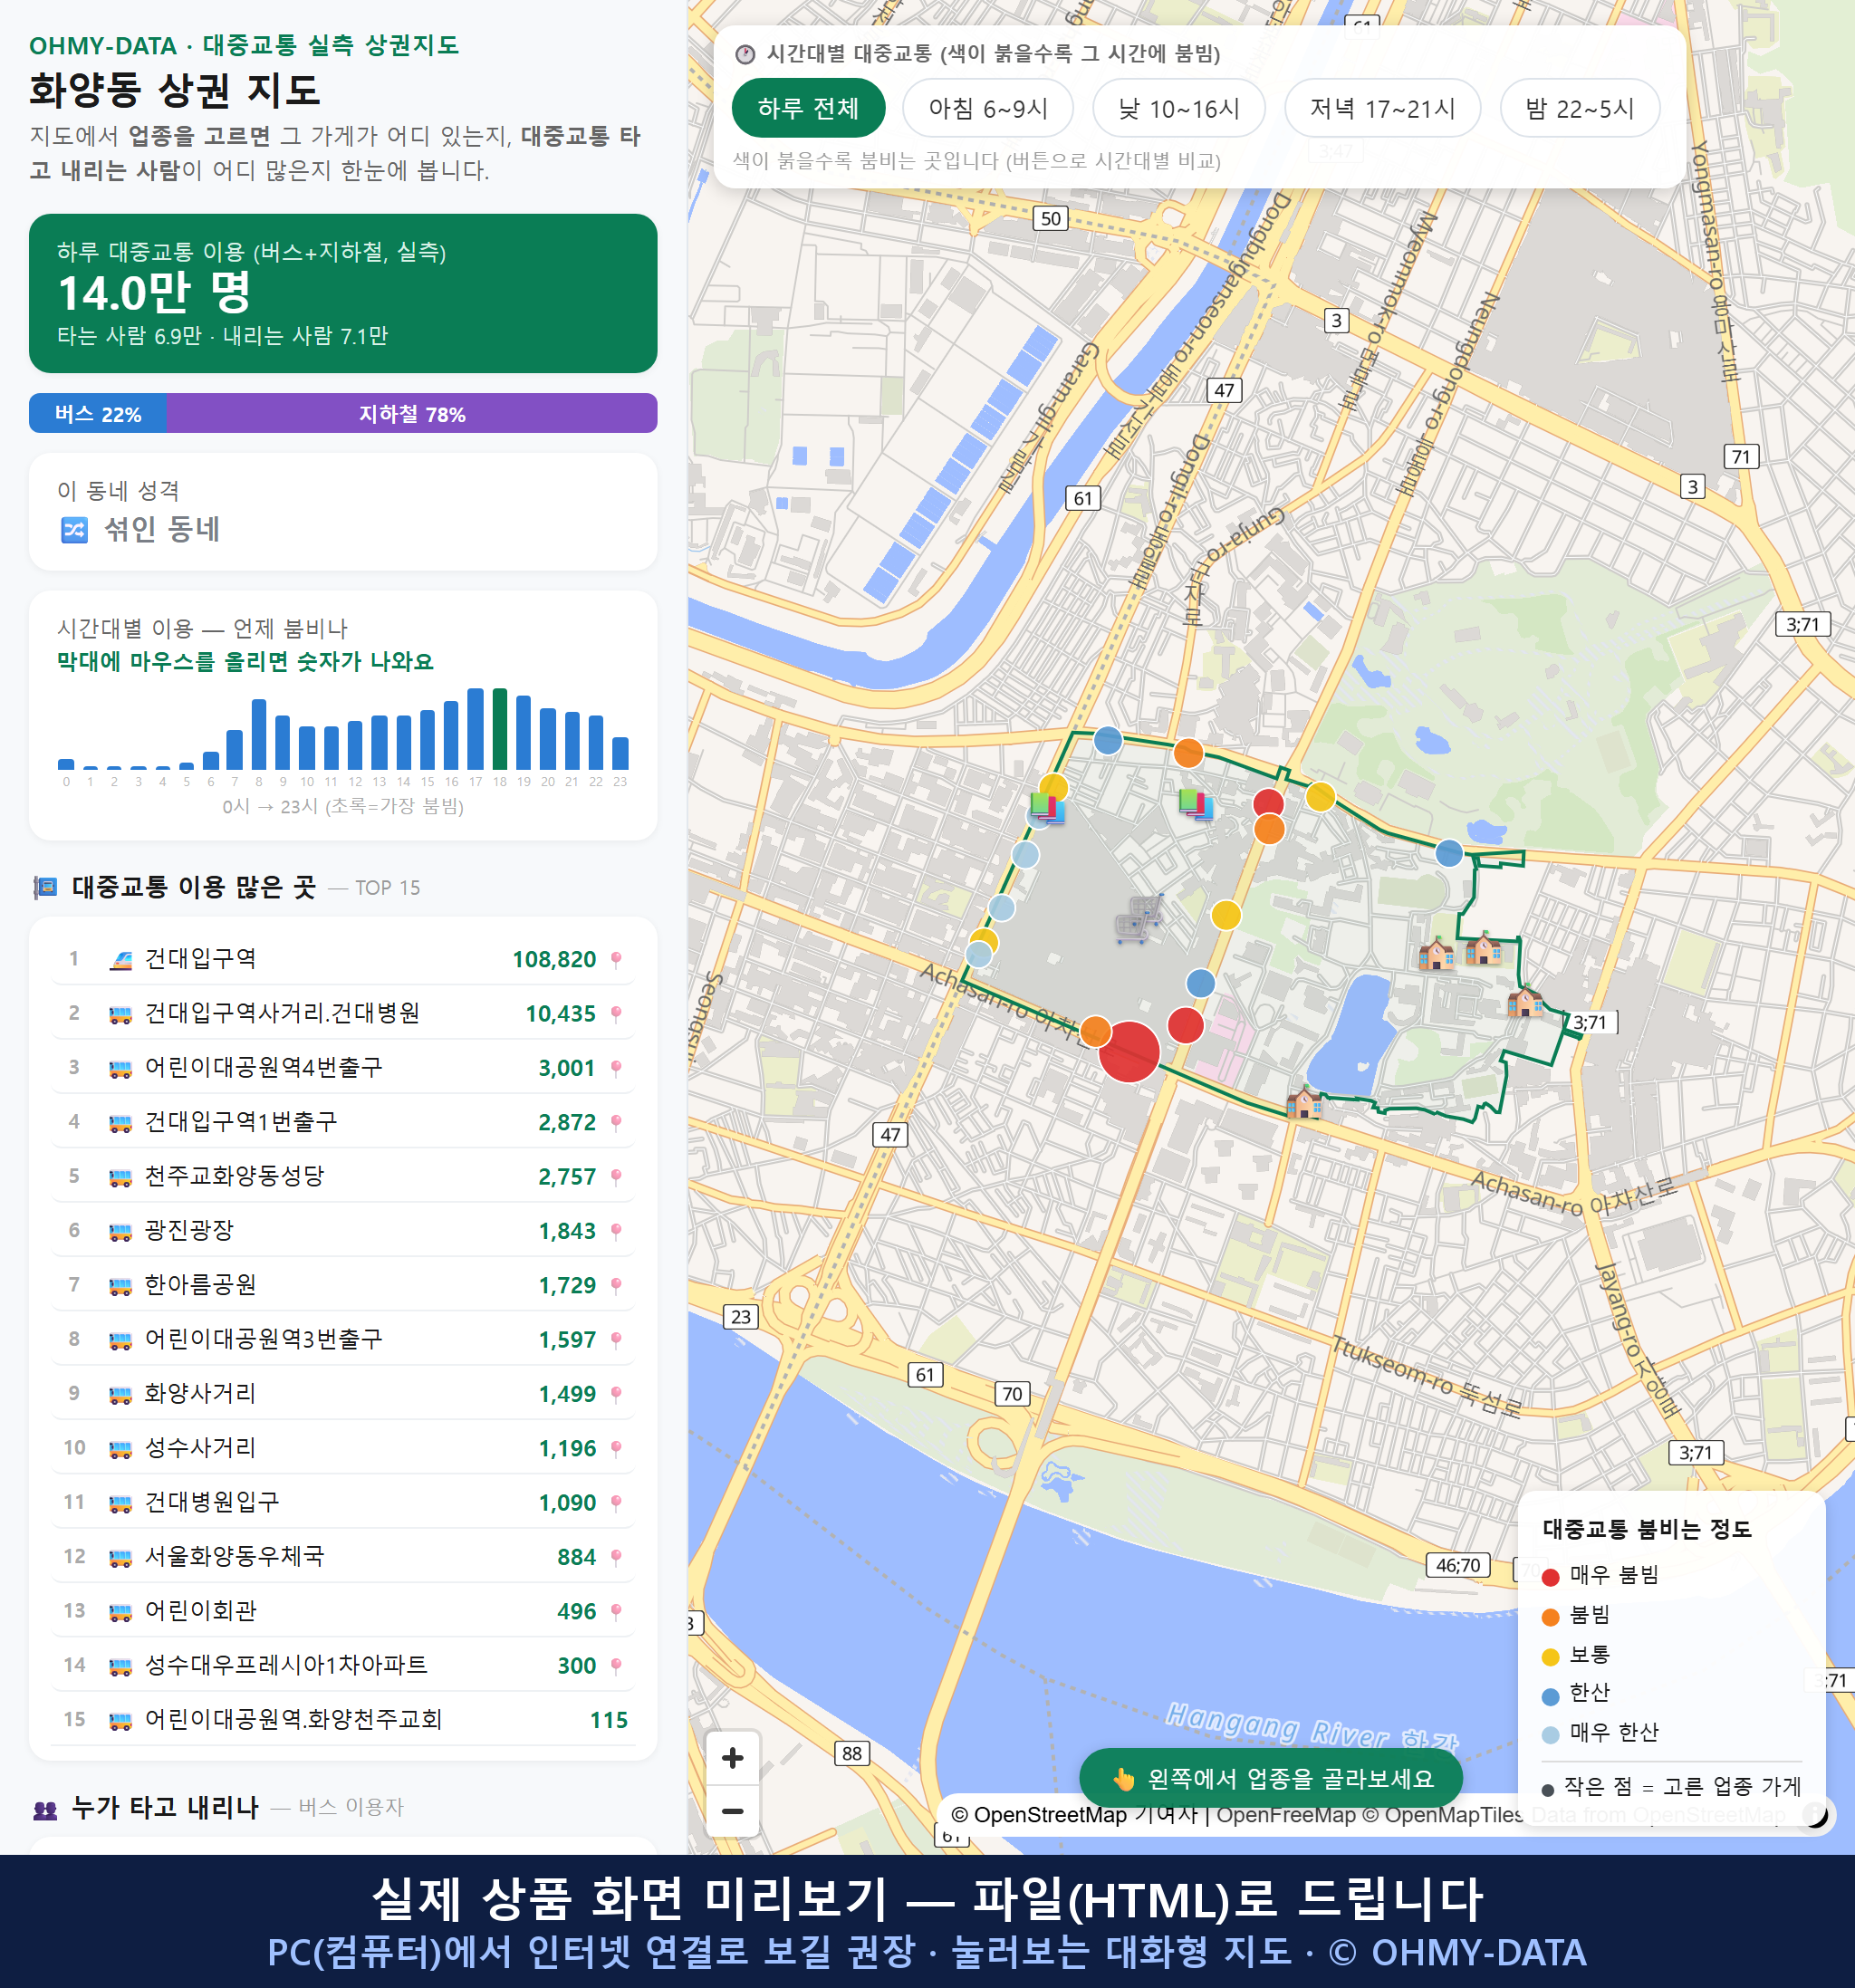This screenshot has height=1988, width=1855.
Task: Select the 밤 22~5시 time filter
Action: tap(1580, 108)
